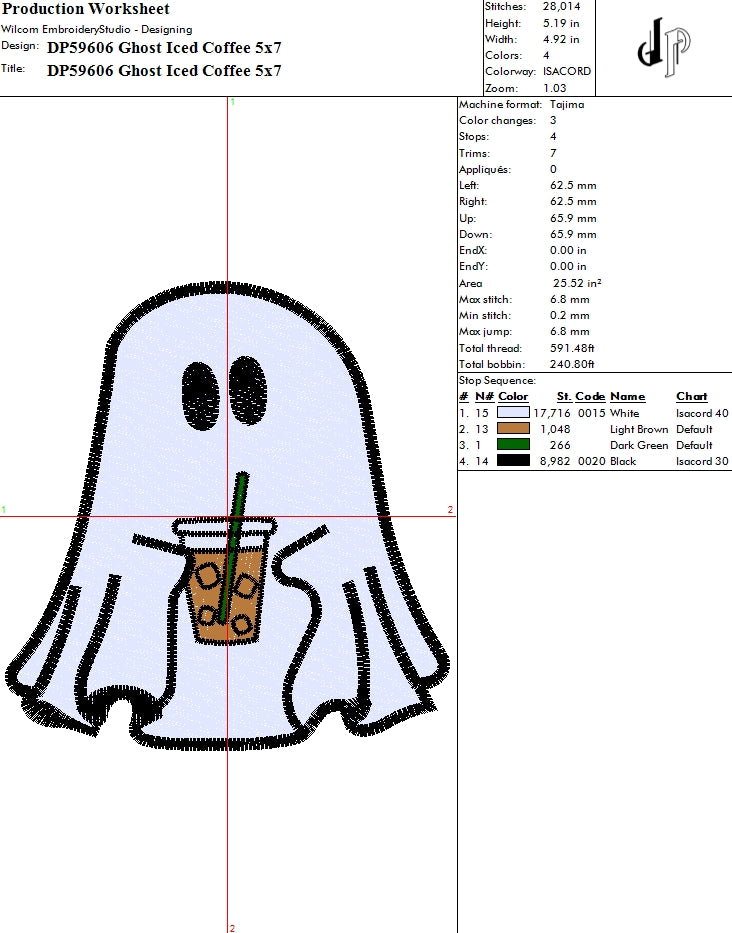Click the design name beside 'Title:' label
Viewport: 732px width, 933px height.
click(164, 71)
